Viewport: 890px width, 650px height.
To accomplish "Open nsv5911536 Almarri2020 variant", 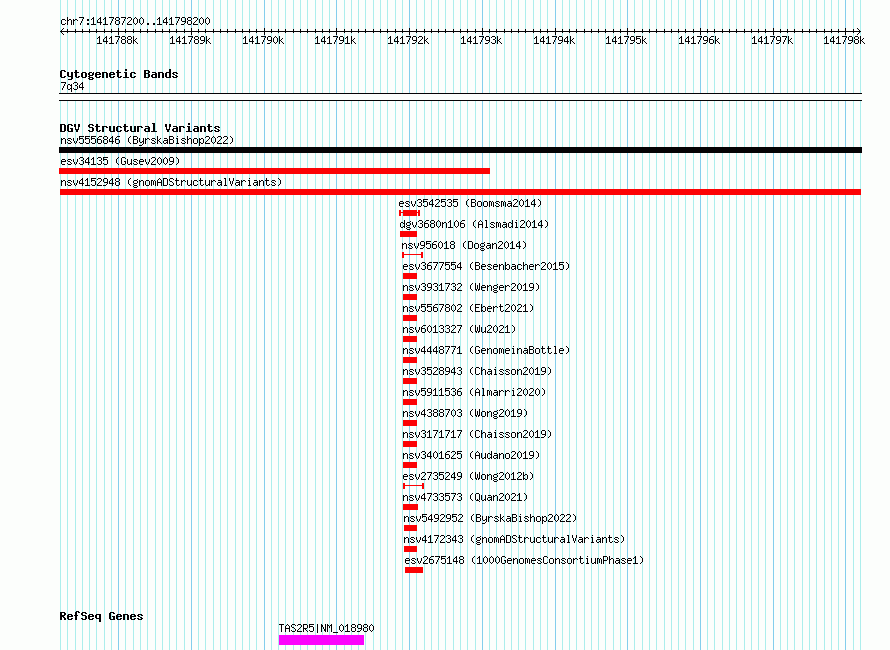I will 474,392.
